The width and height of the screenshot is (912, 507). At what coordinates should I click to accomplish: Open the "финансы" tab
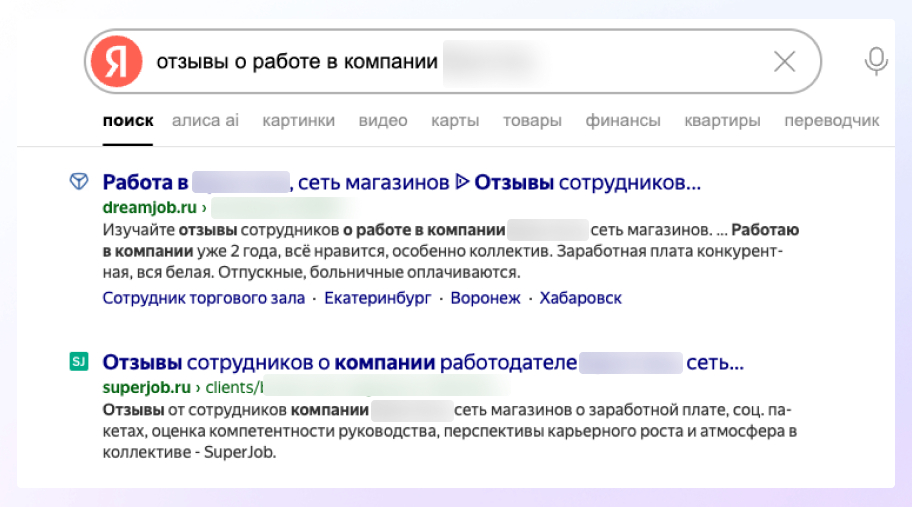[623, 121]
